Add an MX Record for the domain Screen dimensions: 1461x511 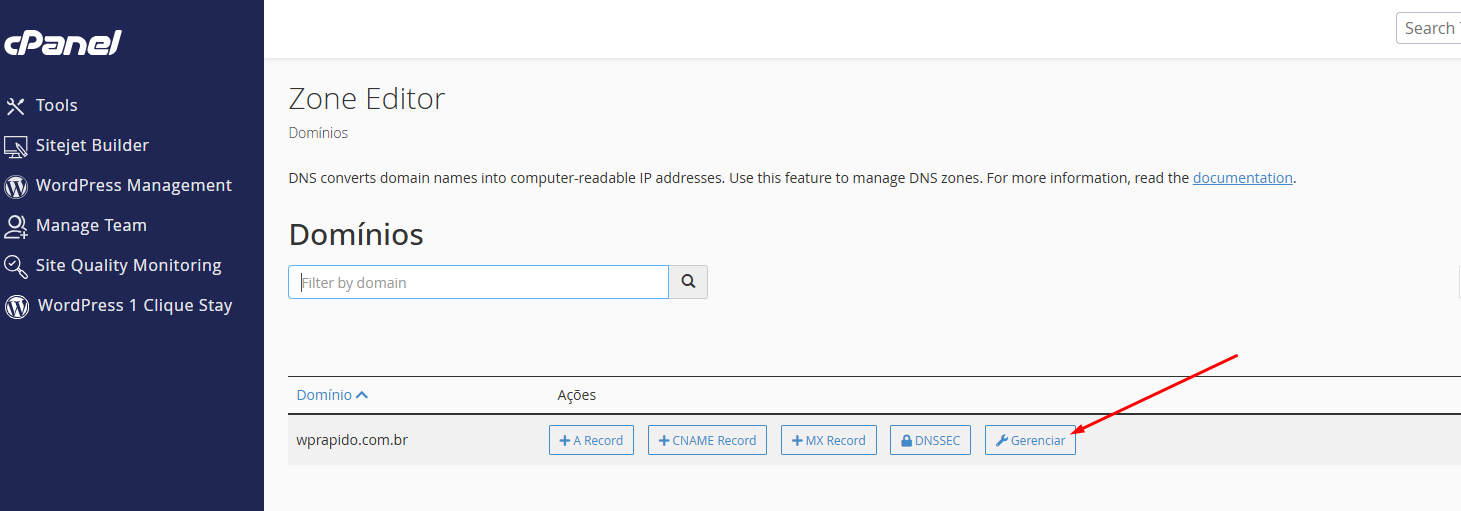(828, 440)
